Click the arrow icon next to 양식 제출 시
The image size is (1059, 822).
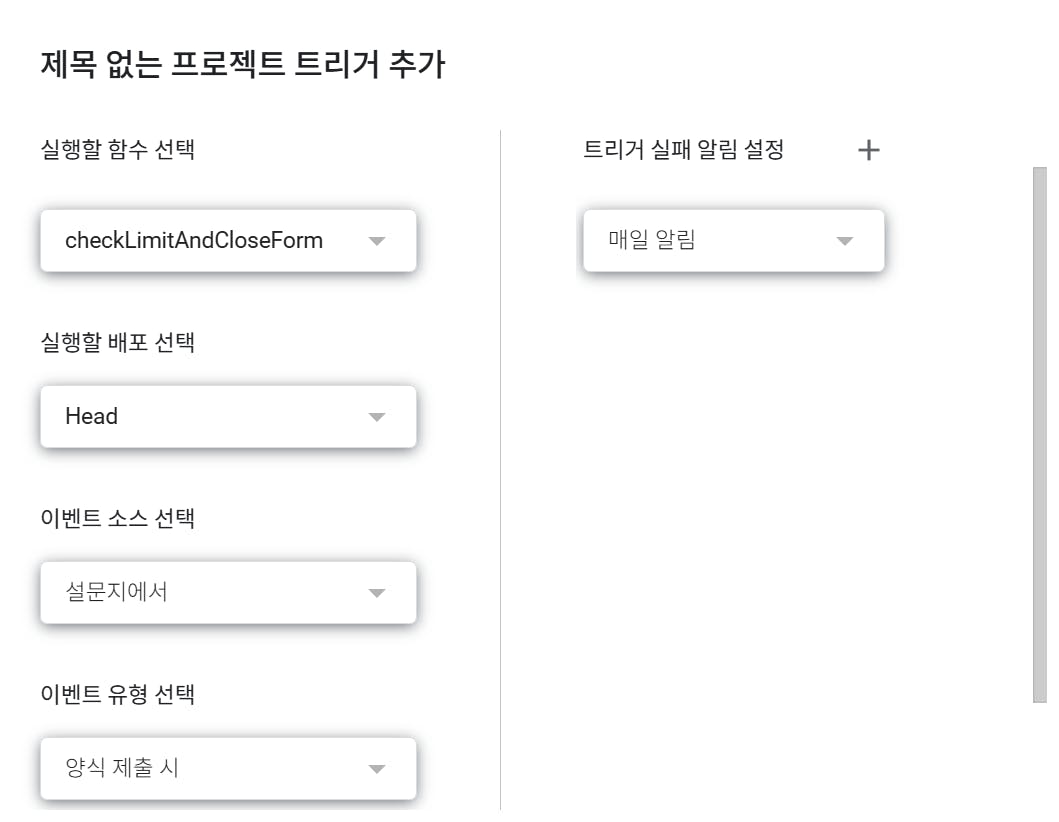click(377, 769)
